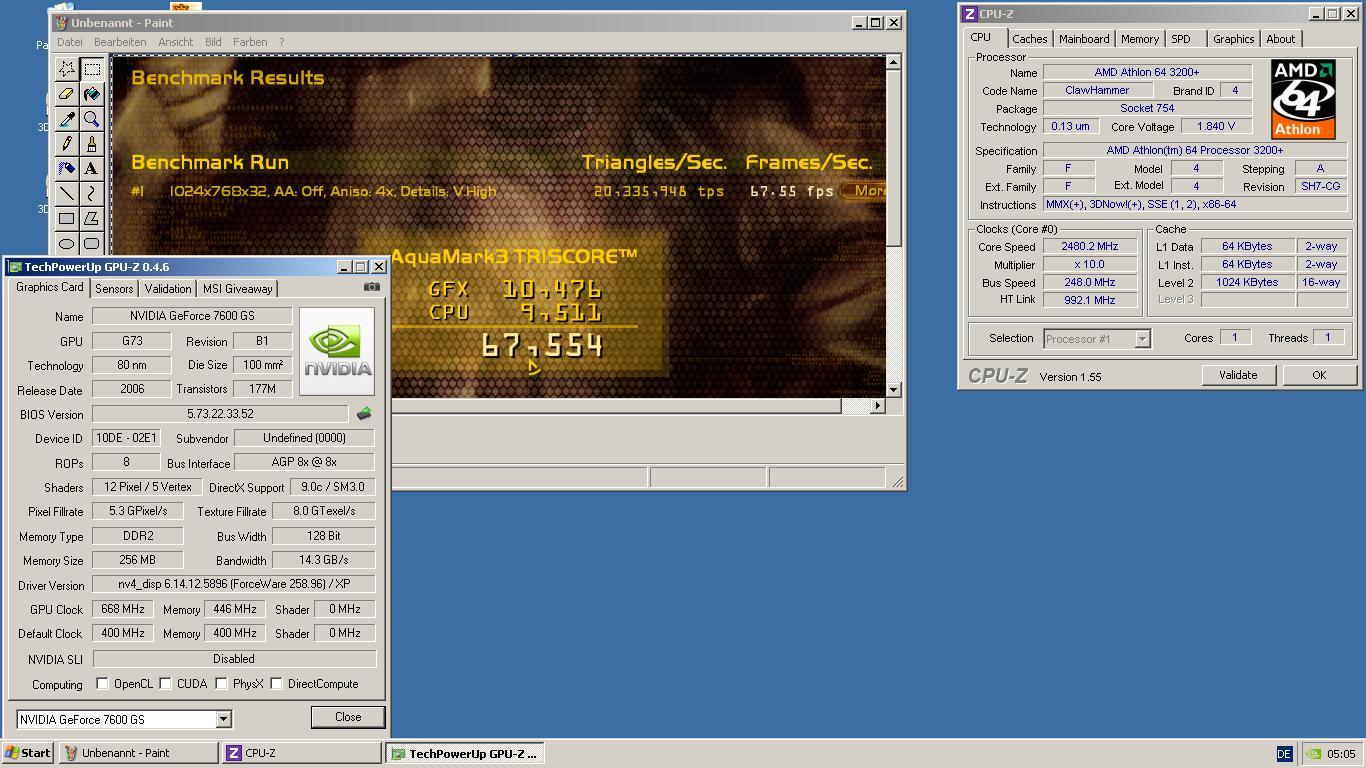Open the Processor #1 selection dropdown

[x=1141, y=339]
